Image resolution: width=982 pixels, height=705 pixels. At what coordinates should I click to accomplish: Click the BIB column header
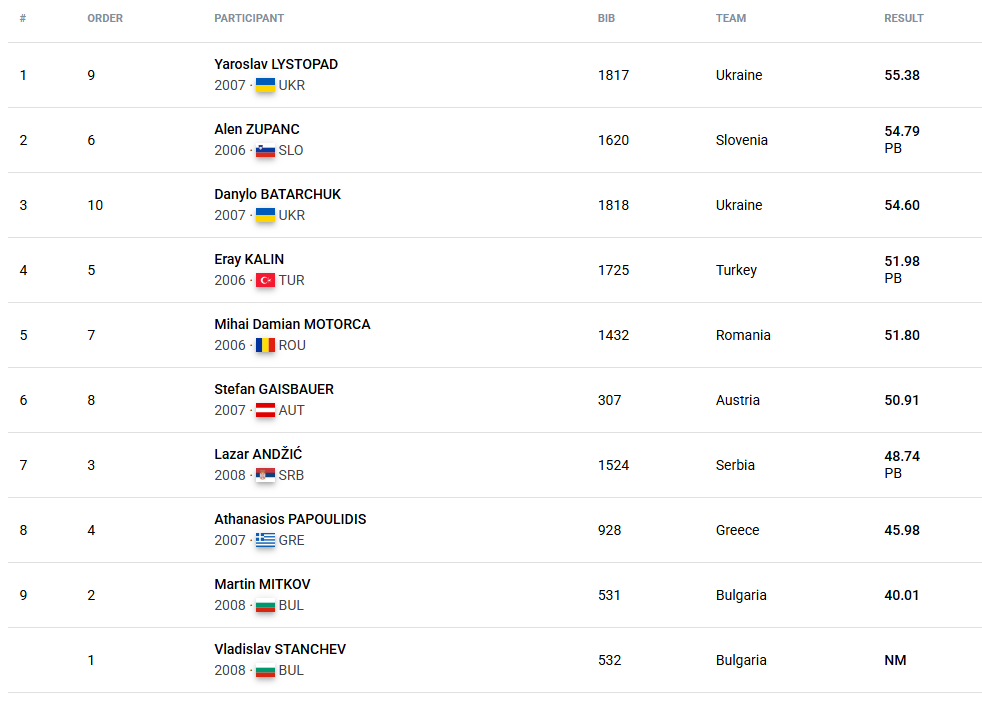606,18
